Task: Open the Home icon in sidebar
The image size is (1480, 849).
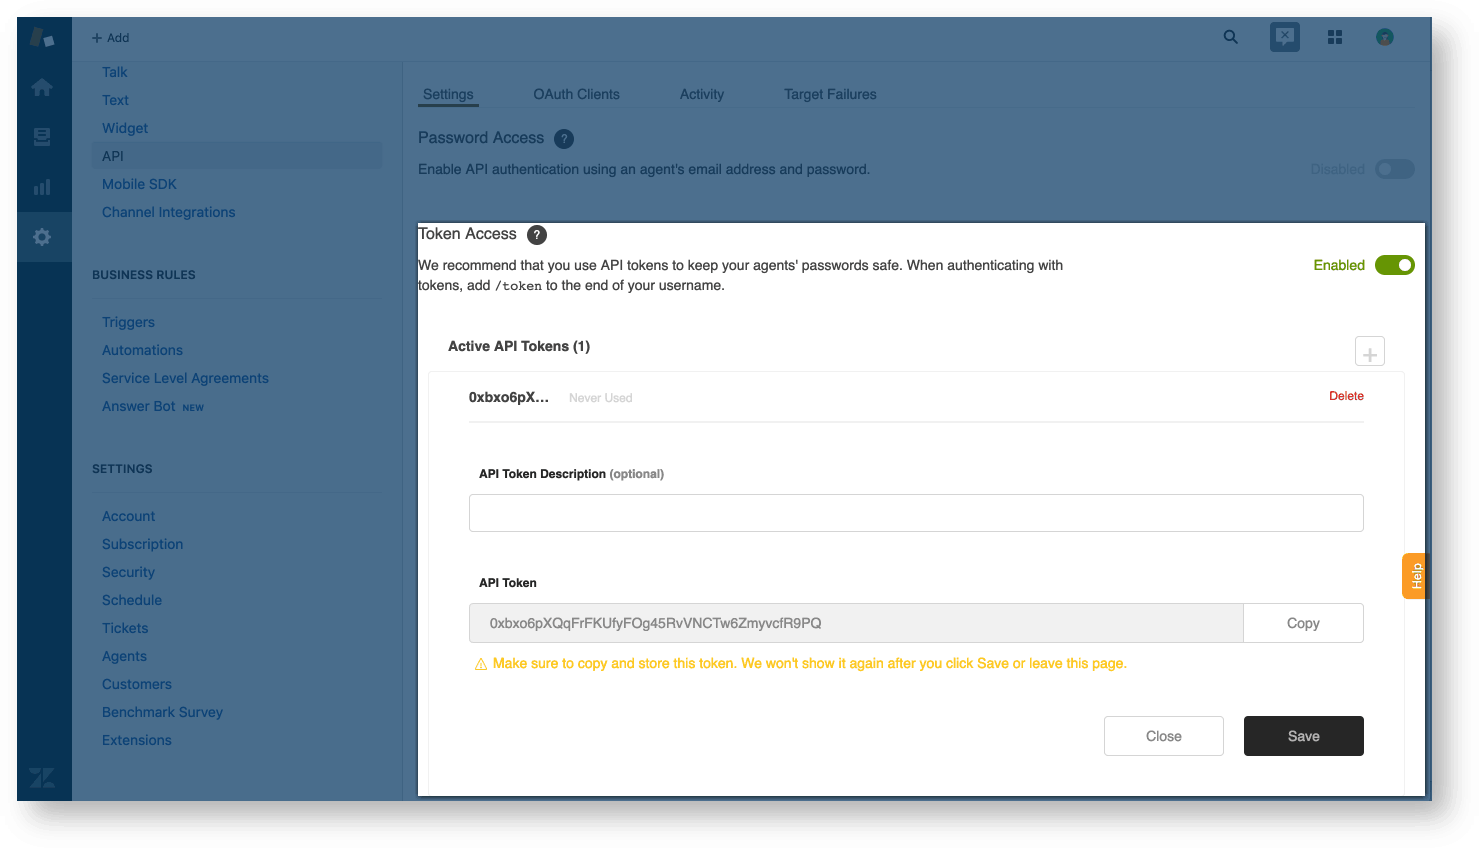Action: coord(42,87)
